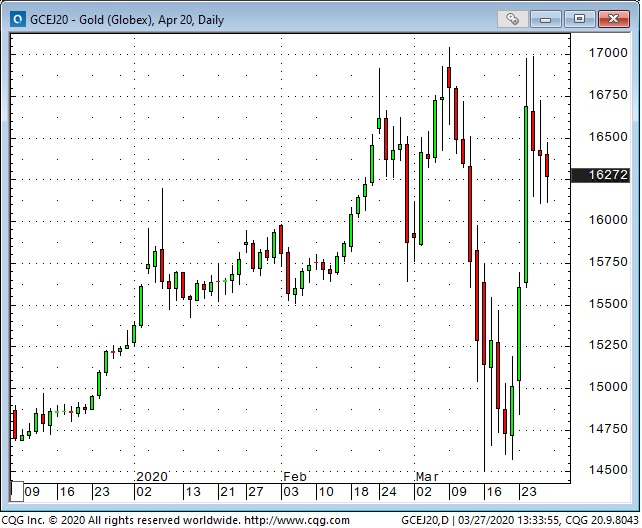Click the Mar month marker on time axis

(427, 477)
